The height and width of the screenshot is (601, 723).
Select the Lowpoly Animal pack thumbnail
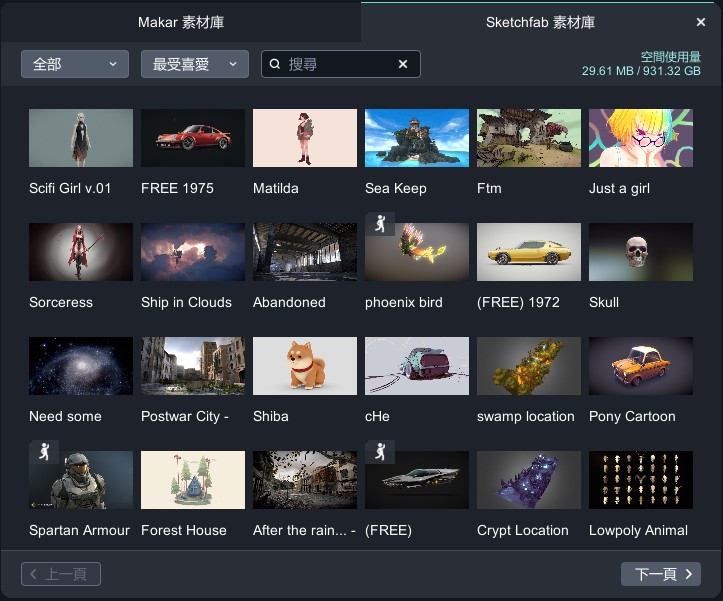[641, 480]
